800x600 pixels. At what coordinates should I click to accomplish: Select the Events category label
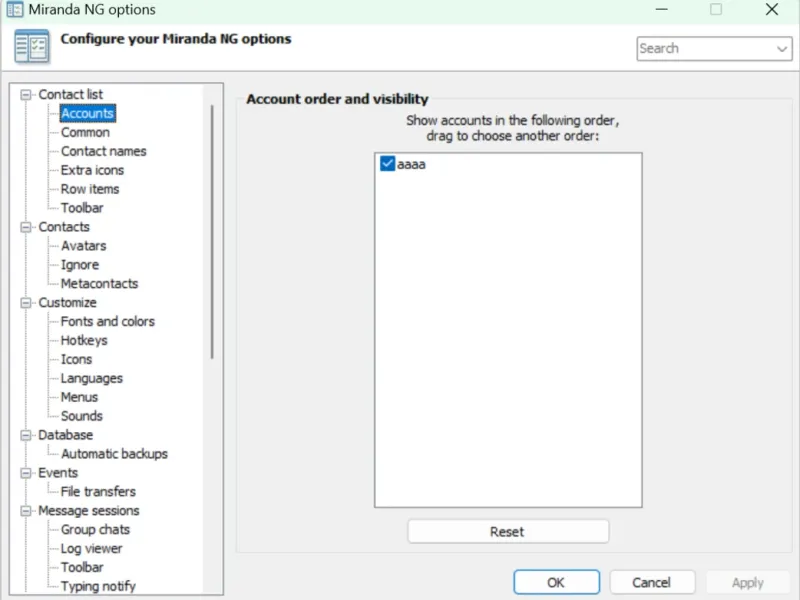pyautogui.click(x=58, y=472)
